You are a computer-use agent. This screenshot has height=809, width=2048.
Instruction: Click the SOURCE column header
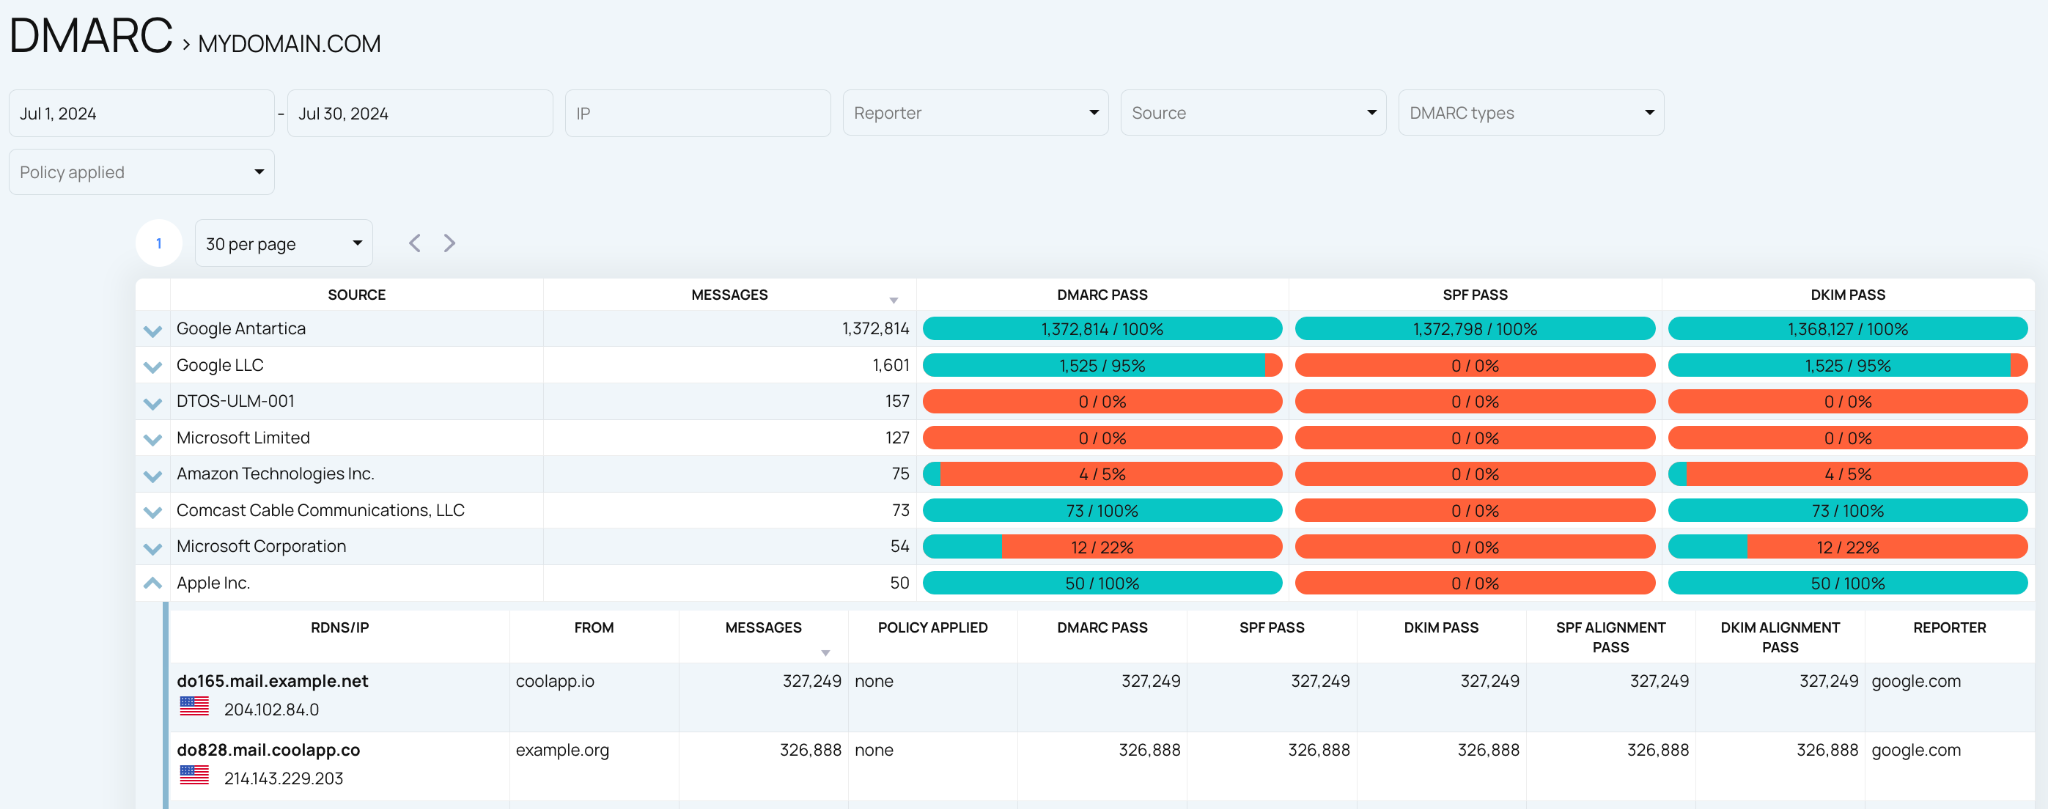[x=357, y=295]
